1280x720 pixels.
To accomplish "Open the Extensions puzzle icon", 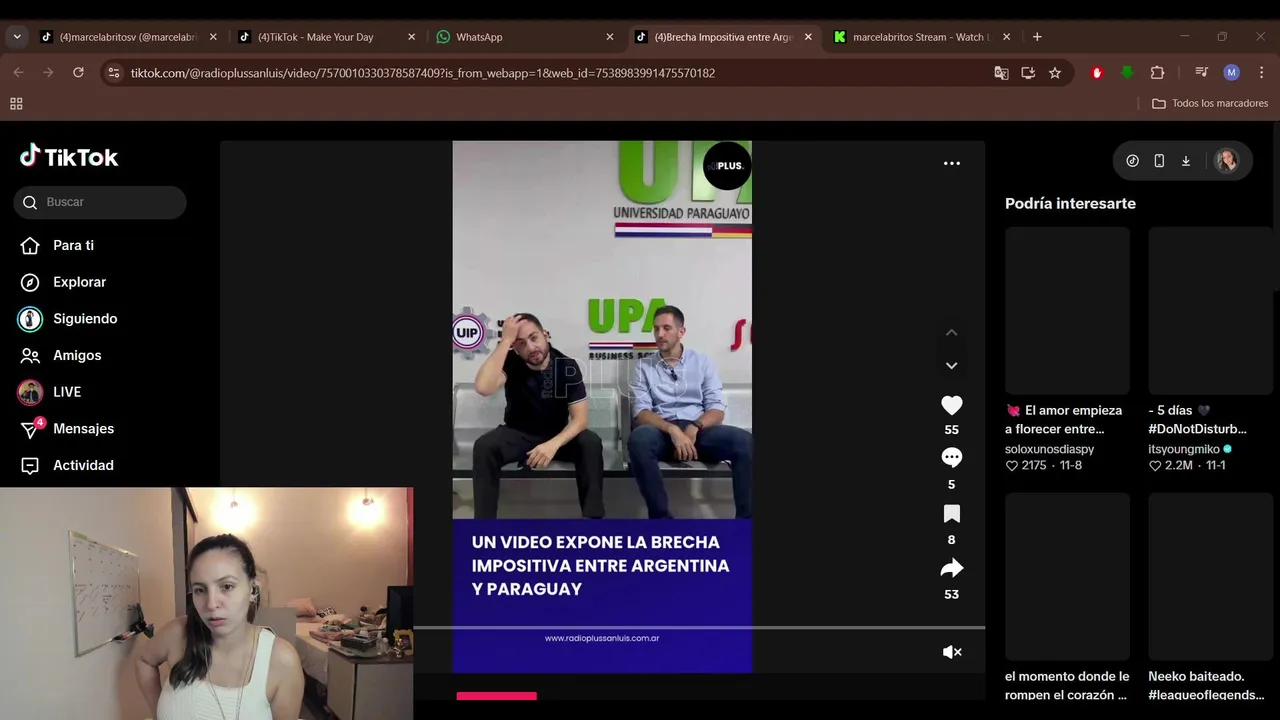I will pyautogui.click(x=1157, y=73).
